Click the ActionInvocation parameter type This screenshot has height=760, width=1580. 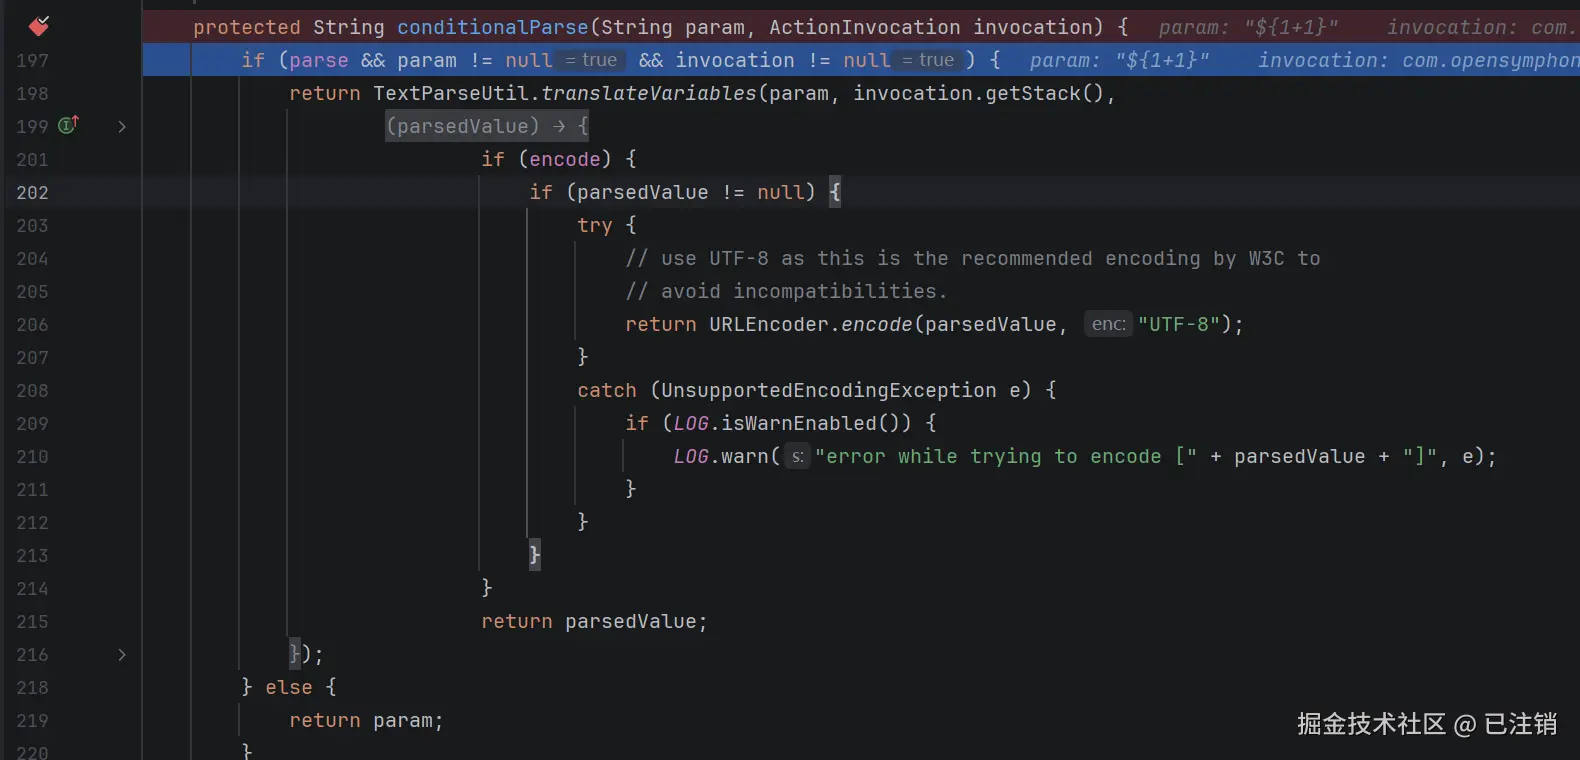pyautogui.click(x=865, y=27)
